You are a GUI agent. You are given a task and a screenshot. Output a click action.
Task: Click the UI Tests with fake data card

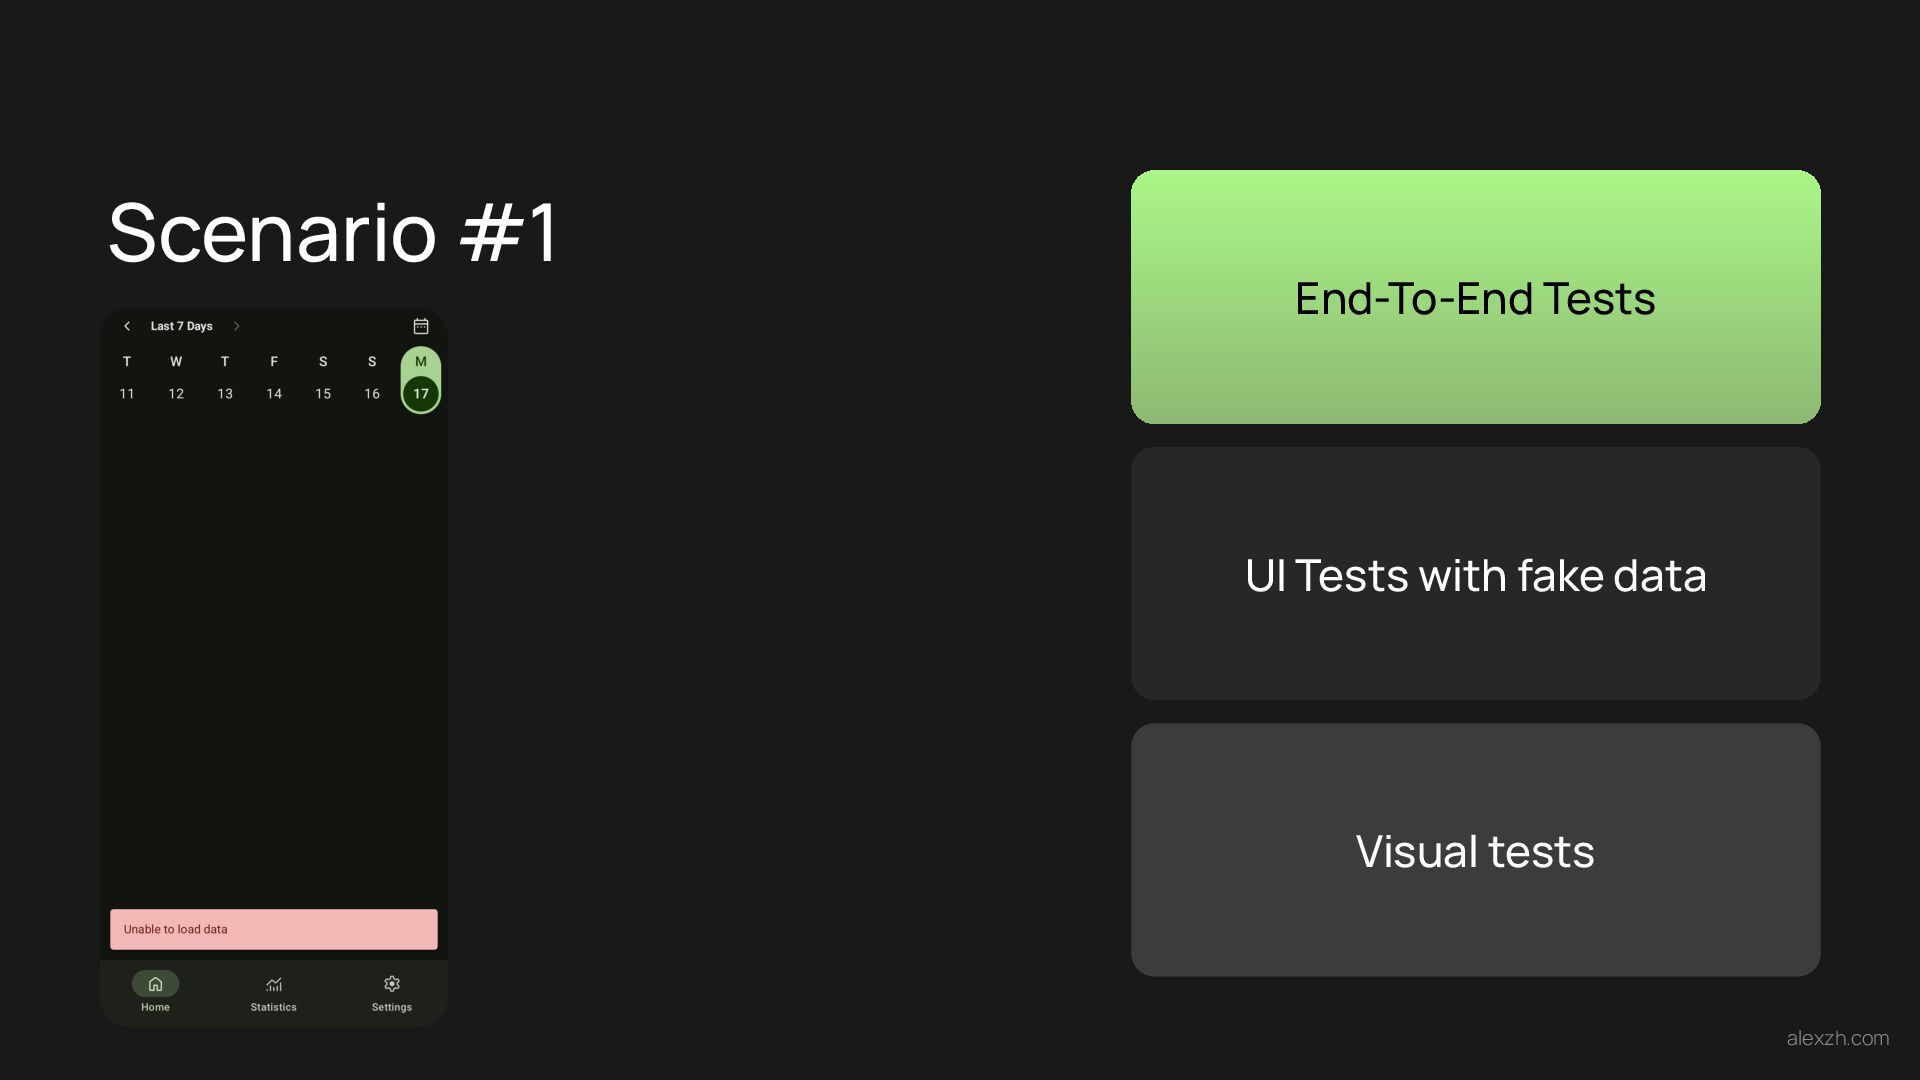tap(1476, 574)
